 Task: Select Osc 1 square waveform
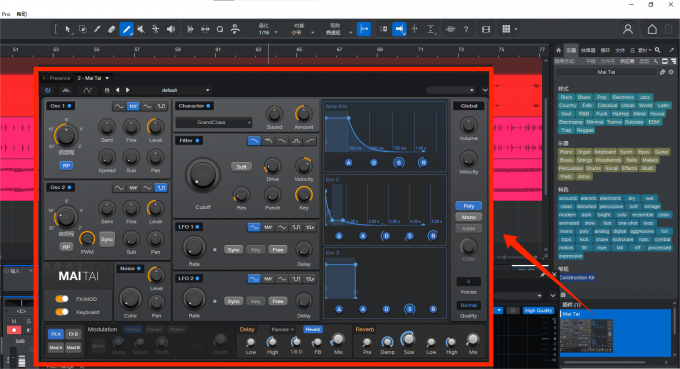pos(161,106)
